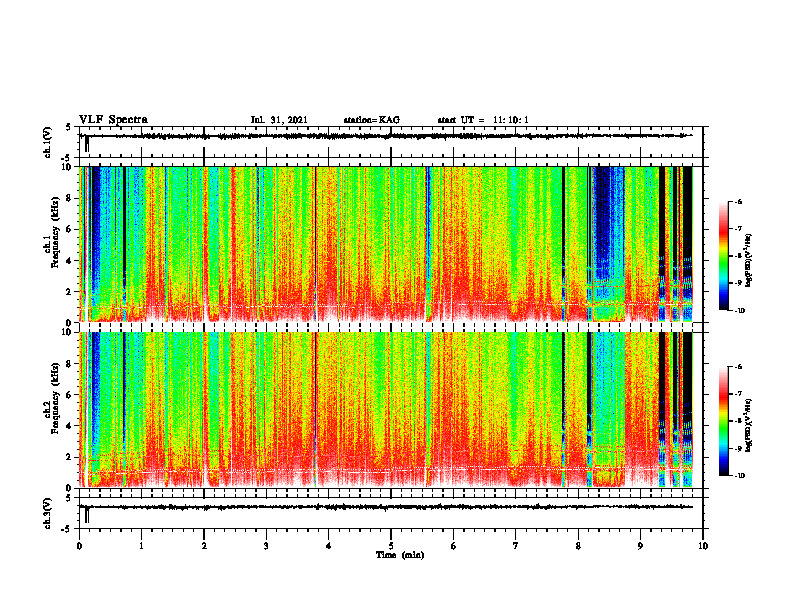Image resolution: width=792 pixels, height=612 pixels.
Task: Click time axis tick label "7"
Action: [x=516, y=546]
